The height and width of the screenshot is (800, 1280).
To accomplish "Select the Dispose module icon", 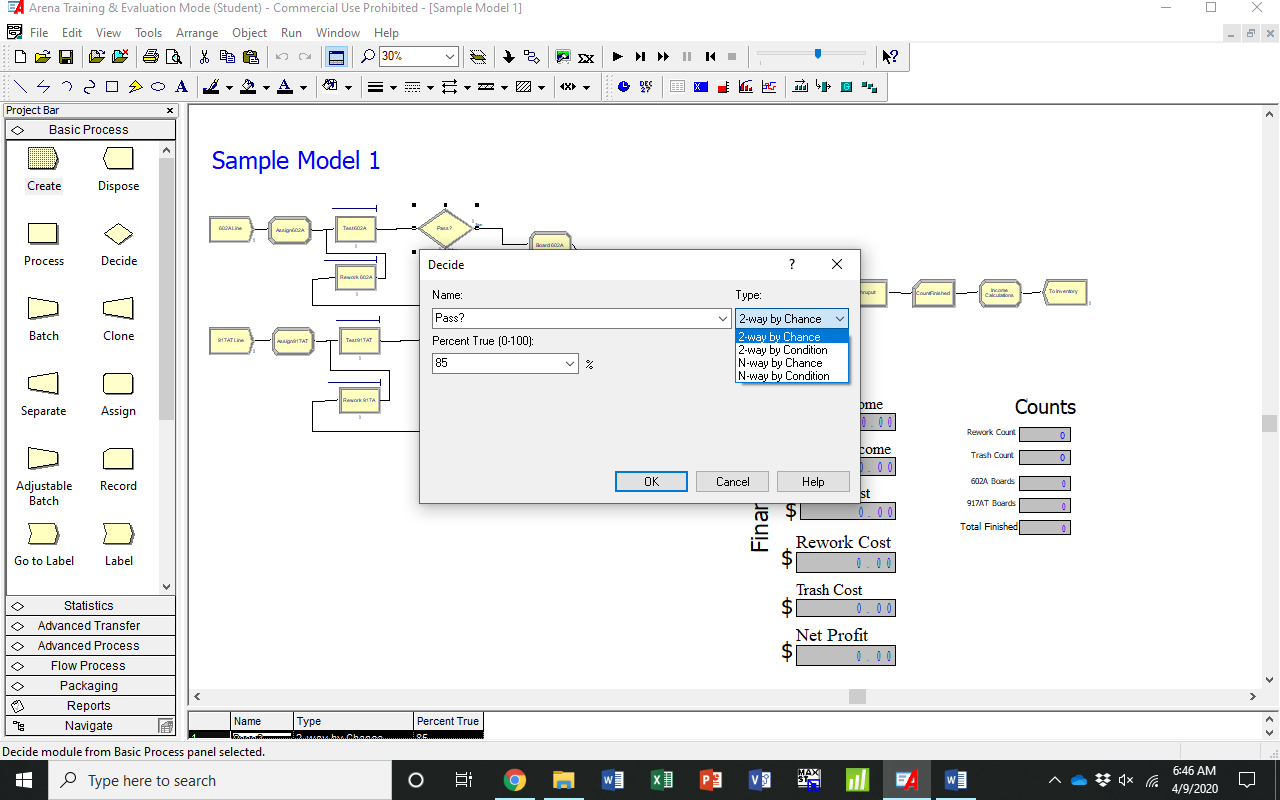I will (118, 158).
